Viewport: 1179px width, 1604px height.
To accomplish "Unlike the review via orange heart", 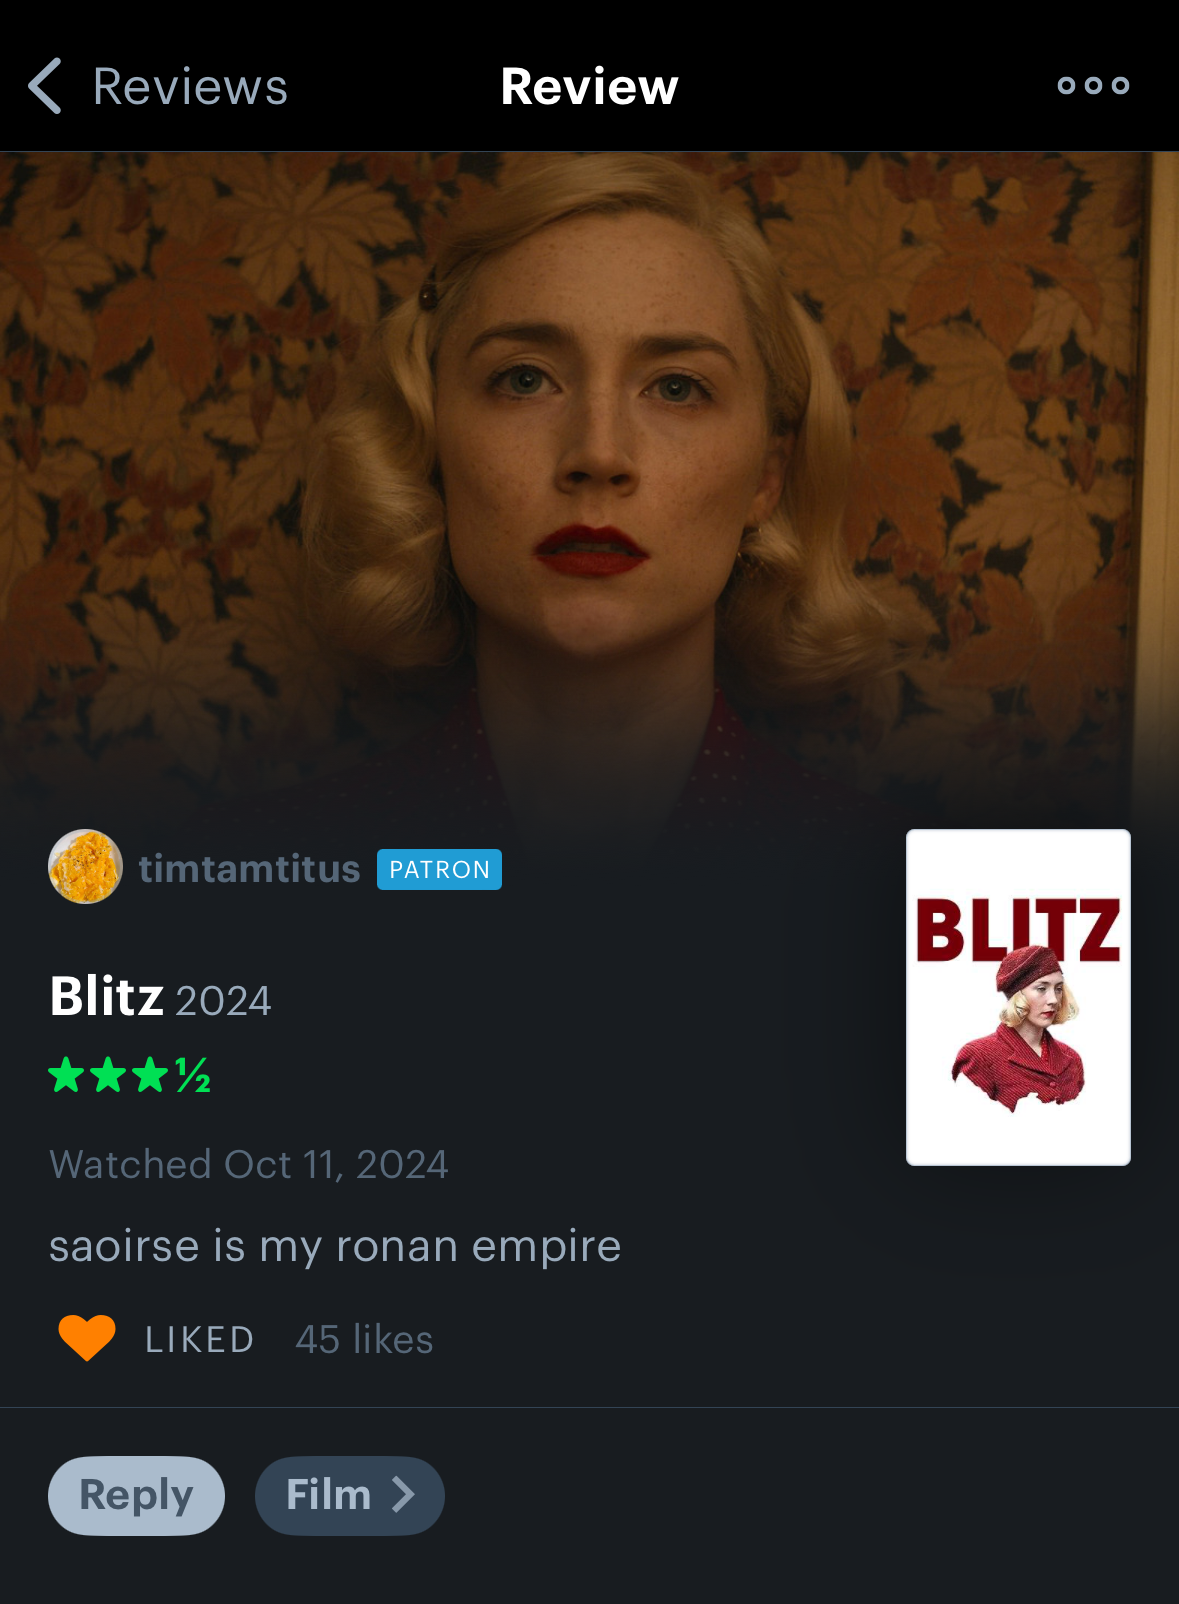I will point(87,1338).
